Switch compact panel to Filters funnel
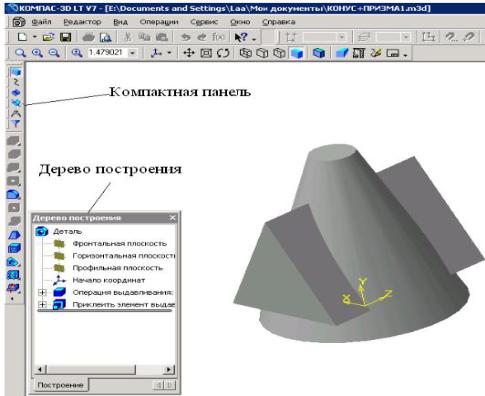This screenshot has height=396, width=485. coord(15,124)
